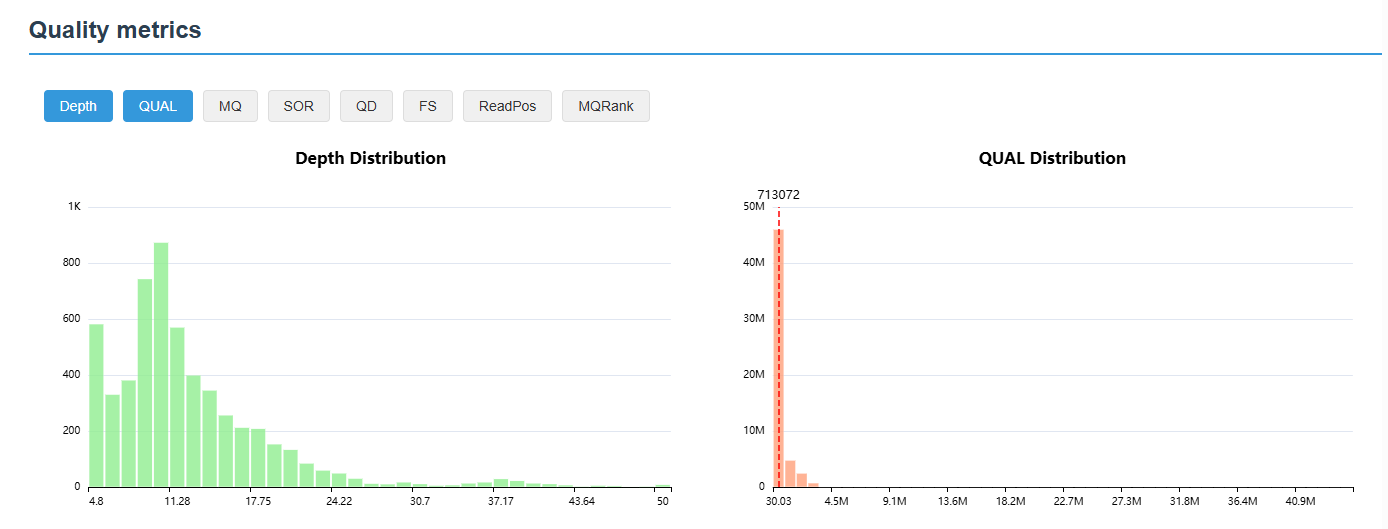Click the 37.17 x-axis label in Depth chart
Image resolution: width=1388 pixels, height=529 pixels.
pos(501,501)
